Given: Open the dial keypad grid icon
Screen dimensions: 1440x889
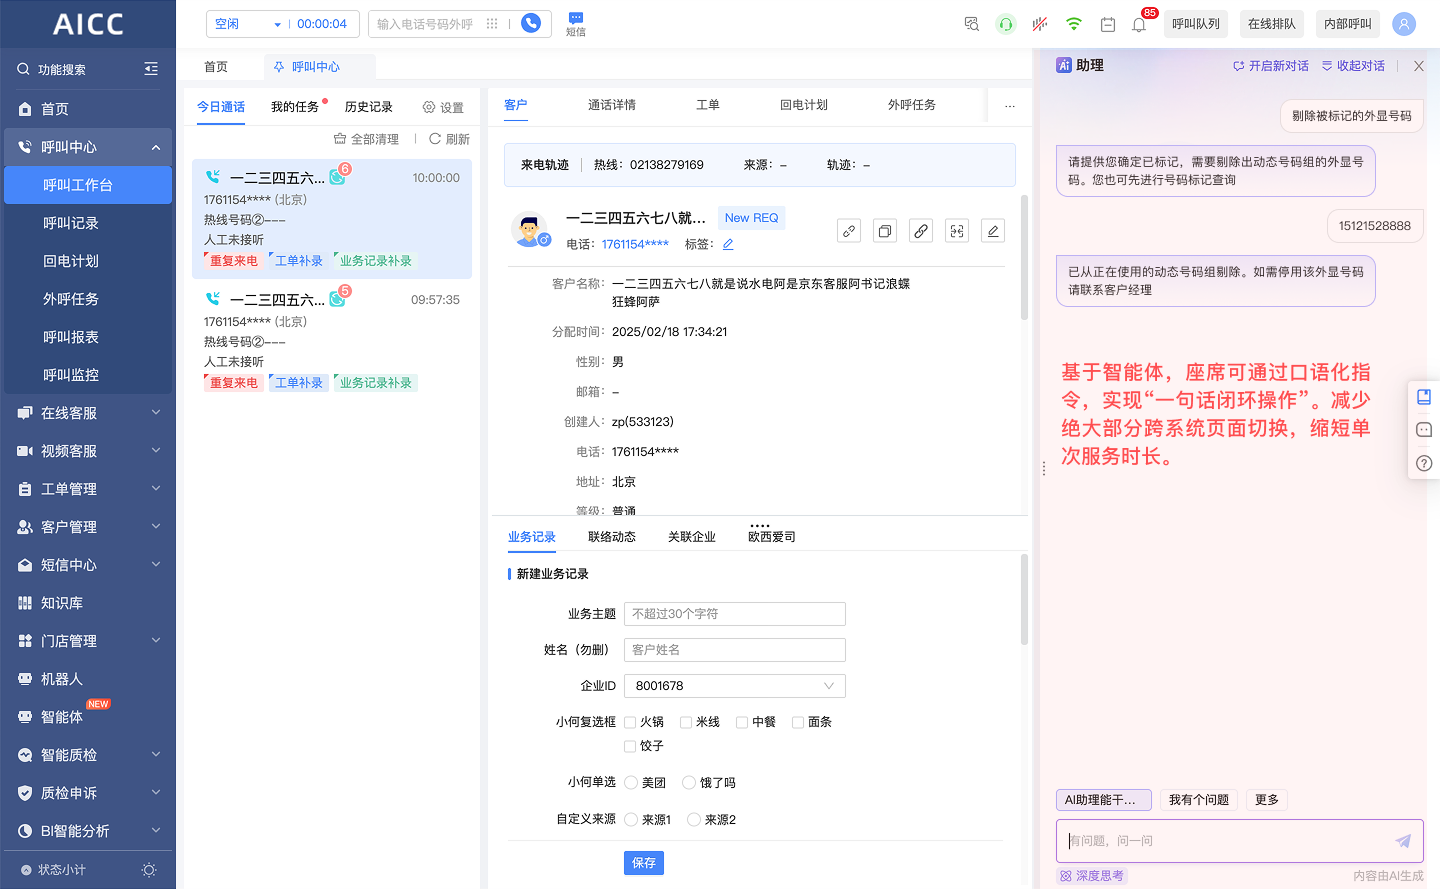Looking at the screenshot, I should point(492,23).
